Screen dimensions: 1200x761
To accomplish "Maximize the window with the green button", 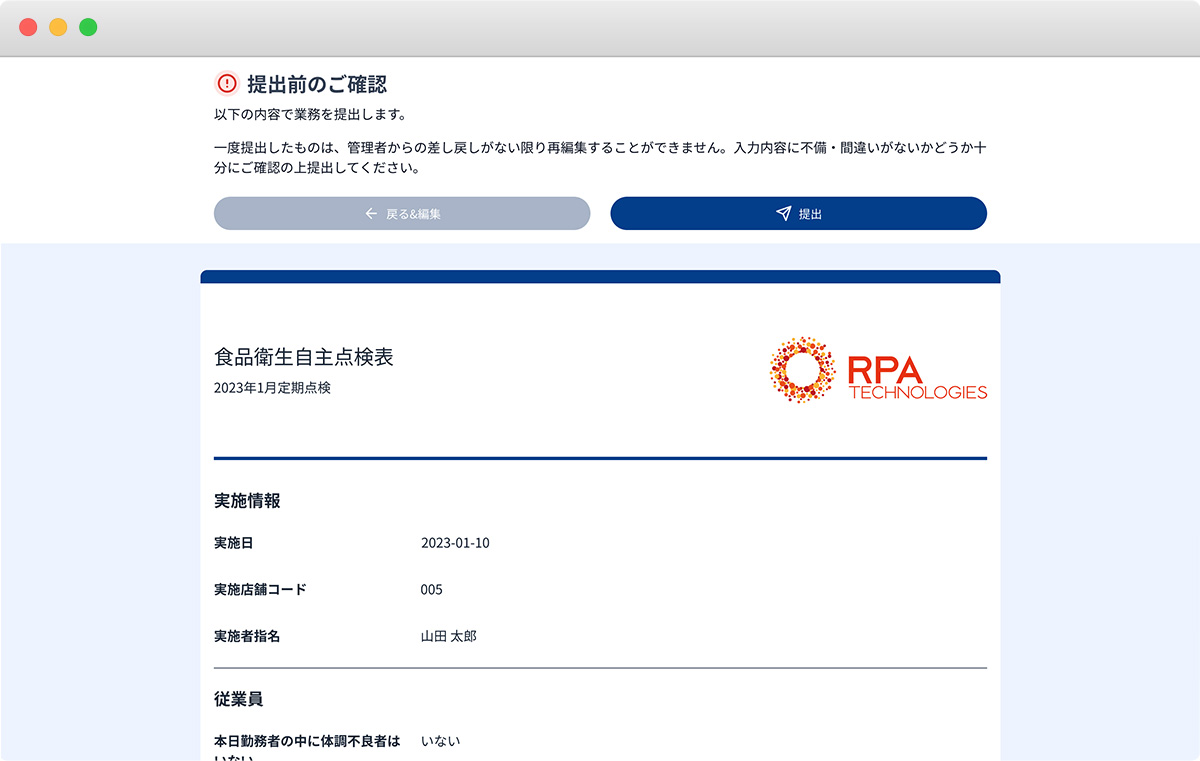I will [88, 27].
